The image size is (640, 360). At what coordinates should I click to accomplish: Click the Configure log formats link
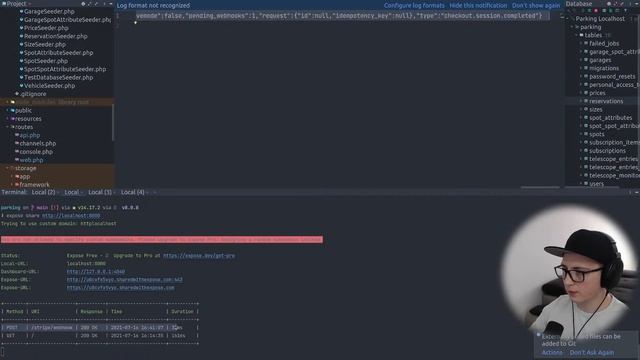pos(414,5)
